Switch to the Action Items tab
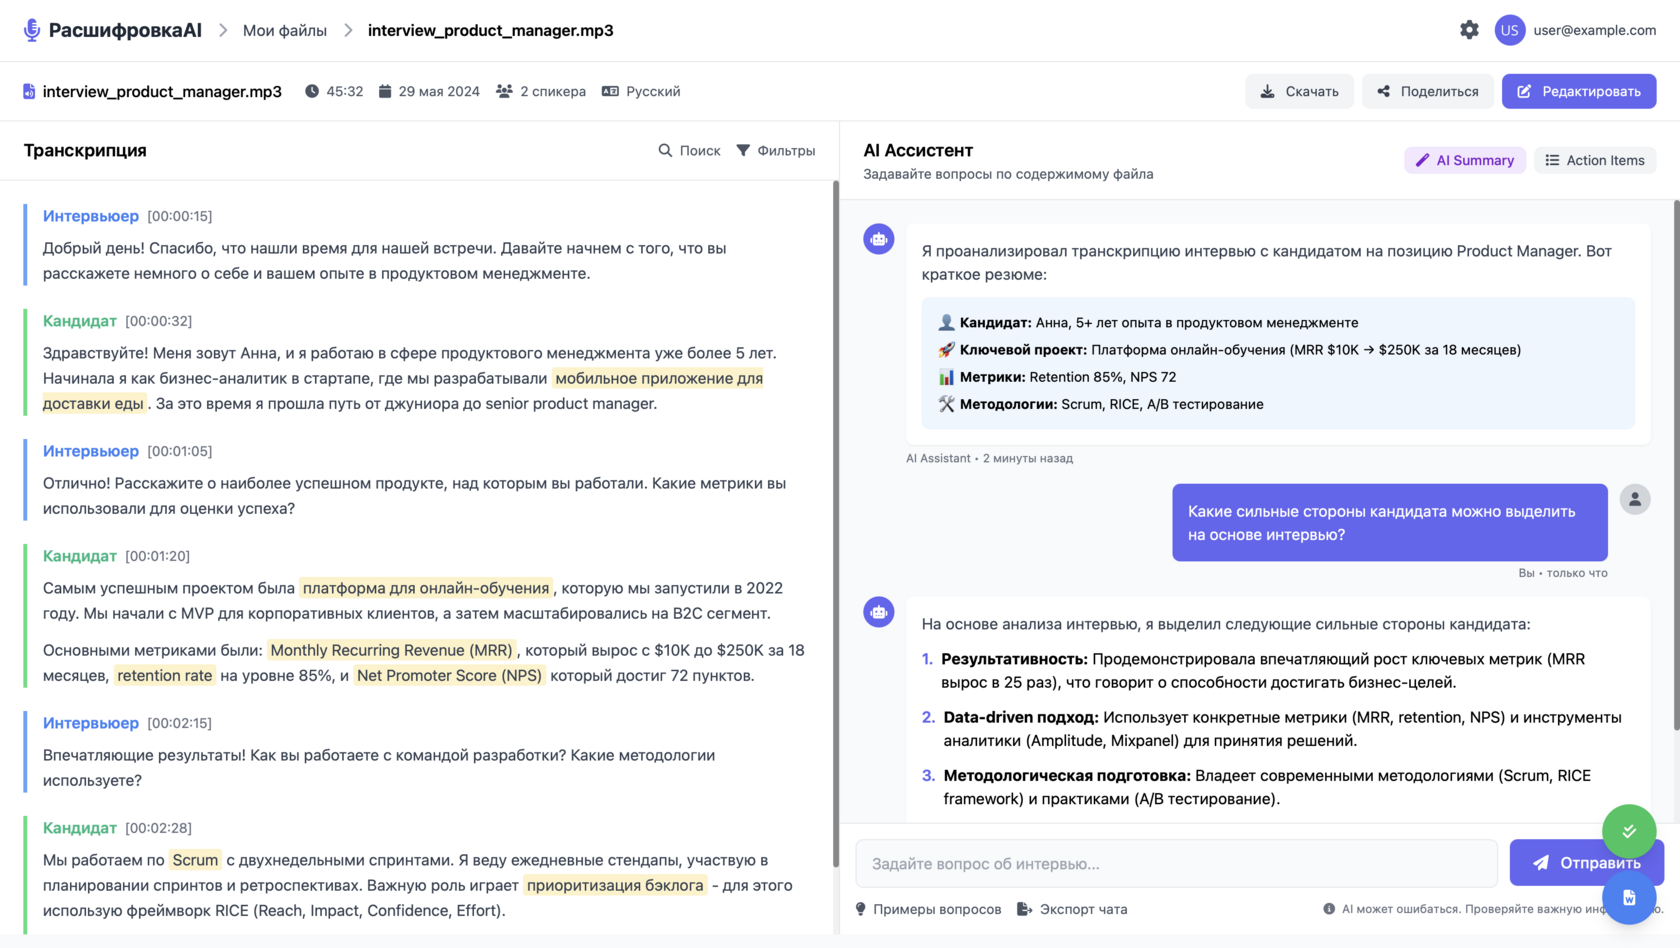The width and height of the screenshot is (1680, 948). coord(1595,160)
